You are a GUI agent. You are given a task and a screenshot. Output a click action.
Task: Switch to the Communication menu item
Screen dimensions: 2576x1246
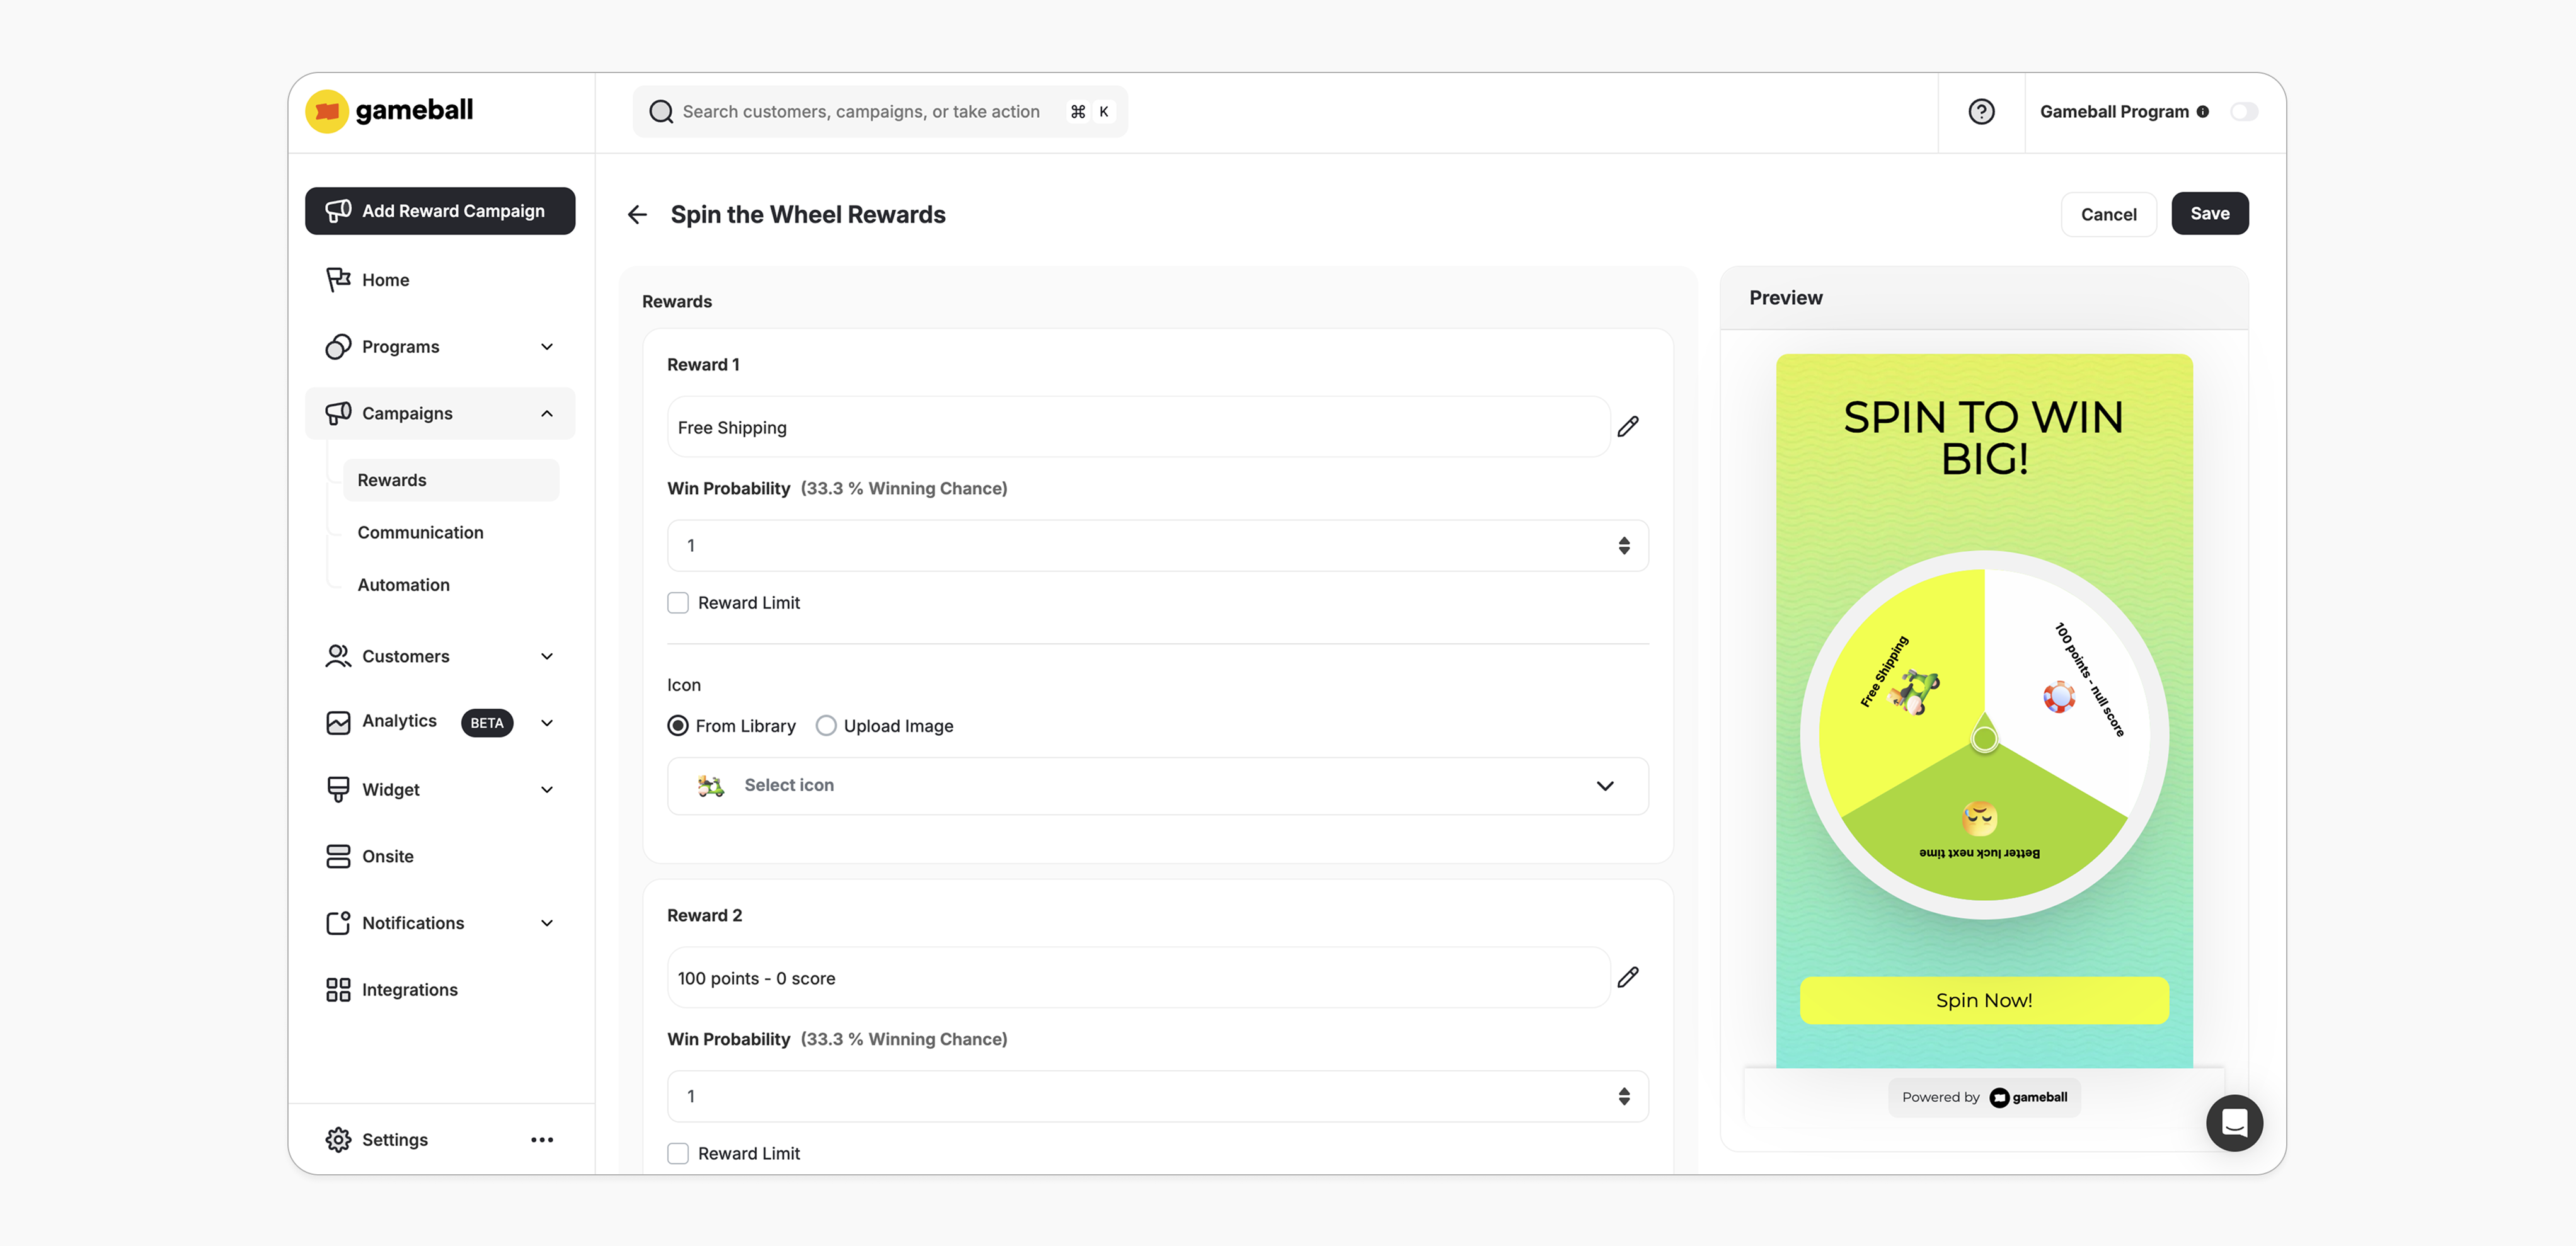click(420, 532)
